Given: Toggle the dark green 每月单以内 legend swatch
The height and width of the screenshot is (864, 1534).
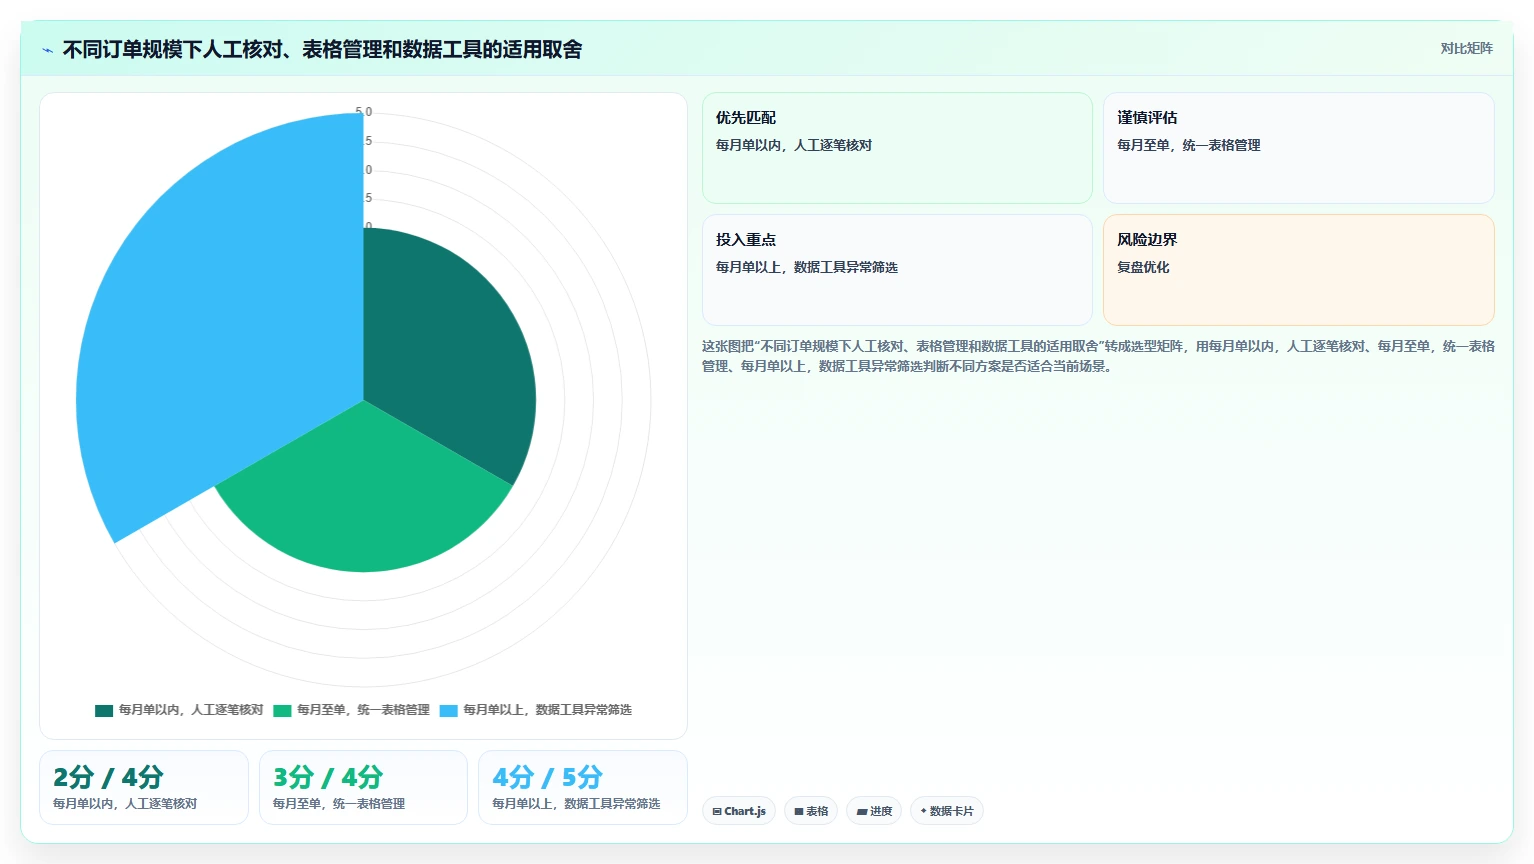Looking at the screenshot, I should [104, 711].
